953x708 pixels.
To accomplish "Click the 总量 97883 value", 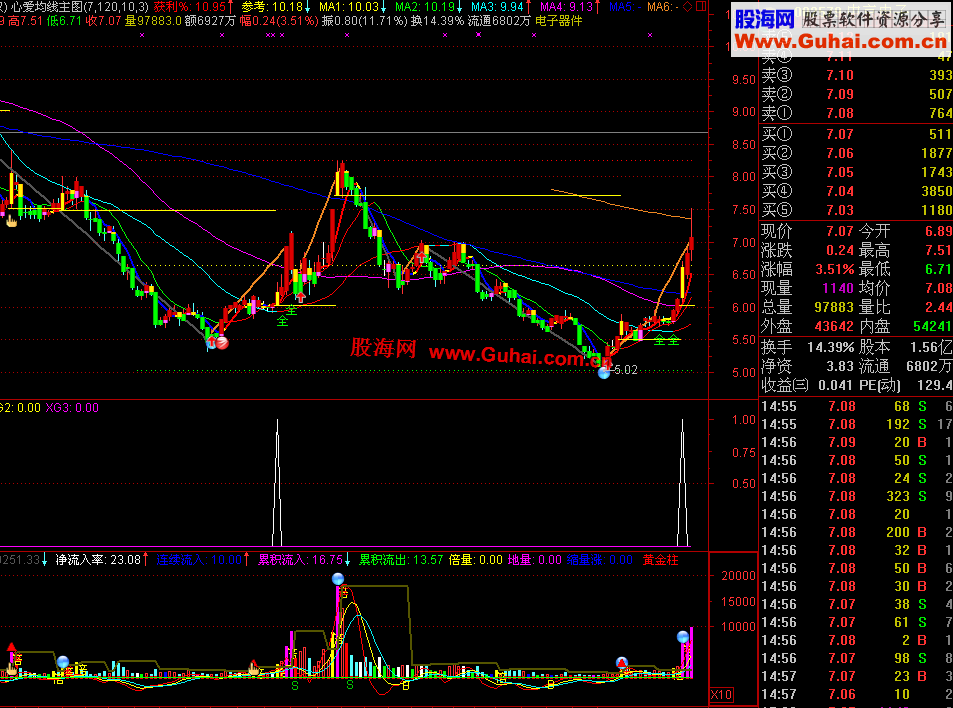I will [834, 308].
